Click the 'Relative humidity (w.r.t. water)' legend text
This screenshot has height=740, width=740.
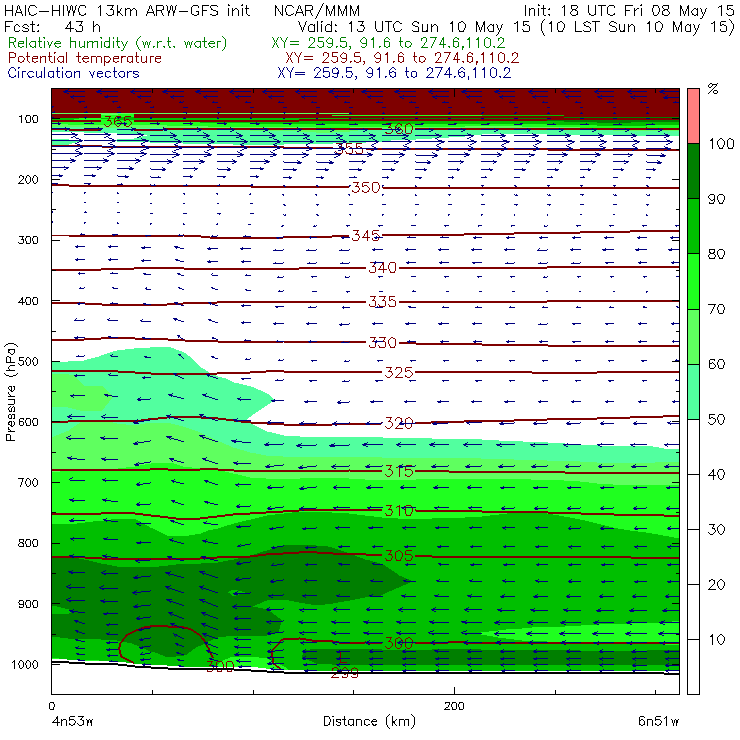point(118,43)
